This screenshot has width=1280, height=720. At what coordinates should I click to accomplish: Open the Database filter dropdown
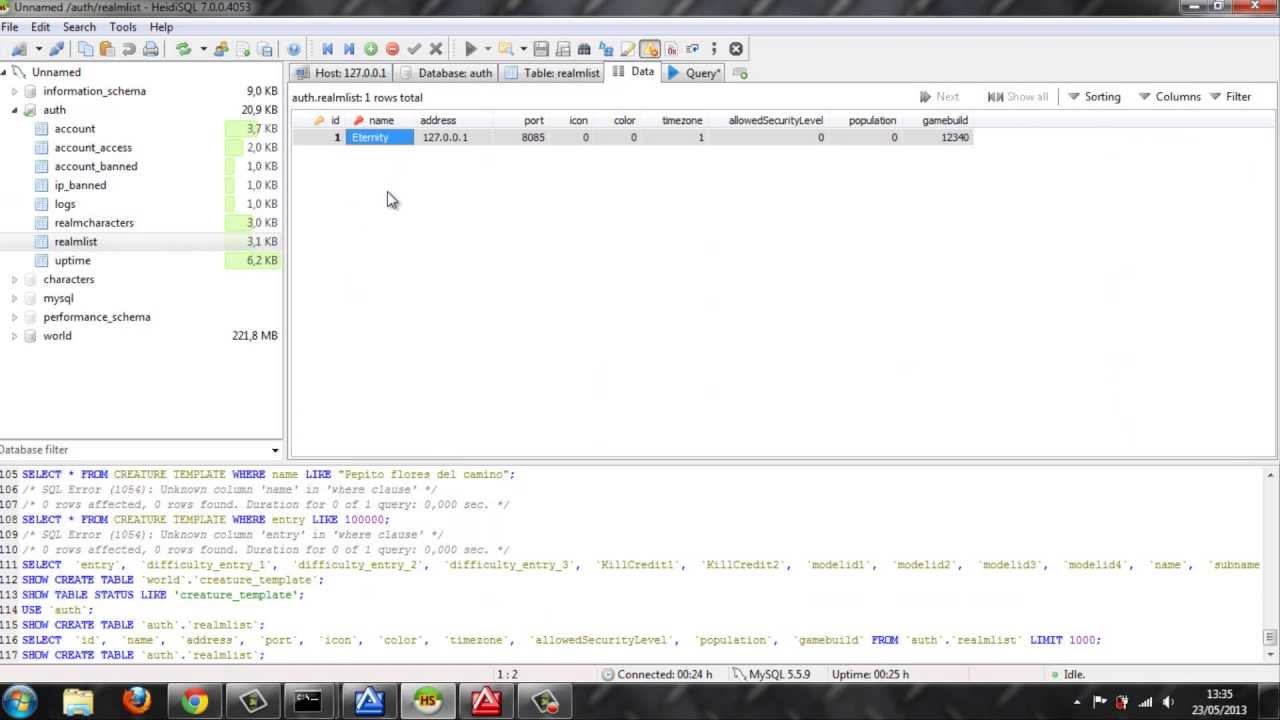(x=275, y=450)
